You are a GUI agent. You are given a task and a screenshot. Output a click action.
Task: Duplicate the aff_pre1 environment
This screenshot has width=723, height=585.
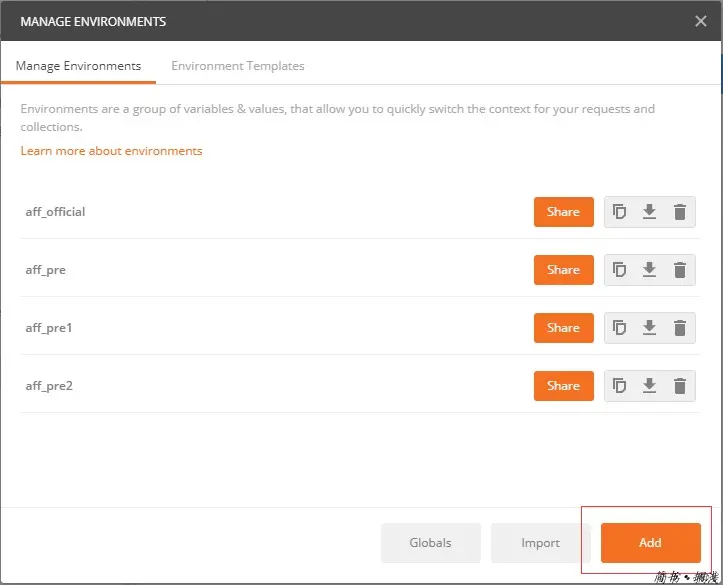pyautogui.click(x=619, y=328)
